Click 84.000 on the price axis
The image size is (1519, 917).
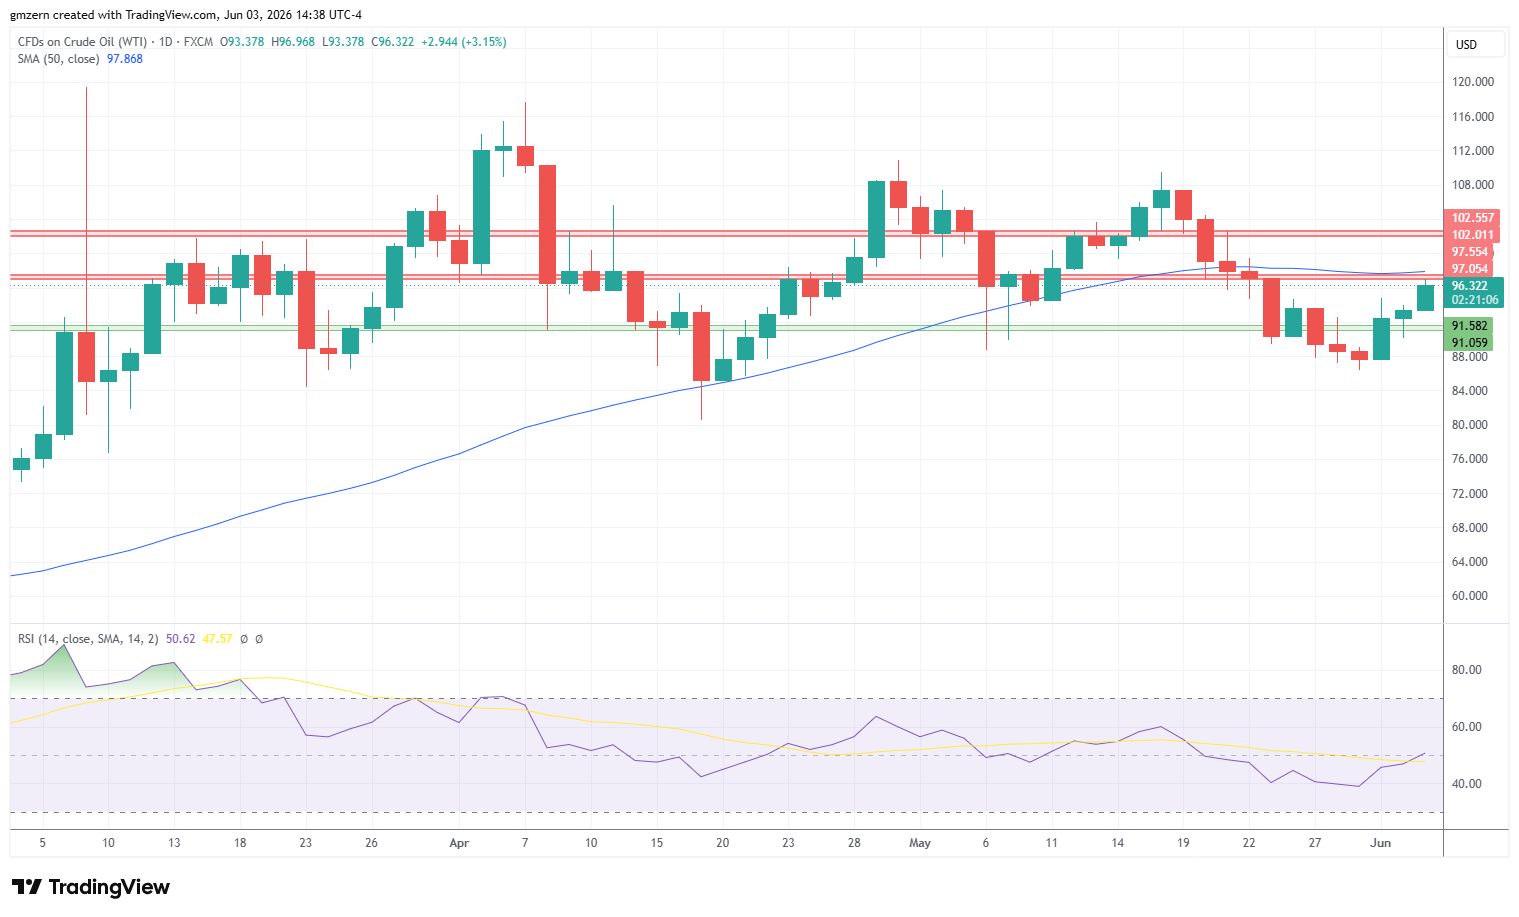coord(1470,391)
